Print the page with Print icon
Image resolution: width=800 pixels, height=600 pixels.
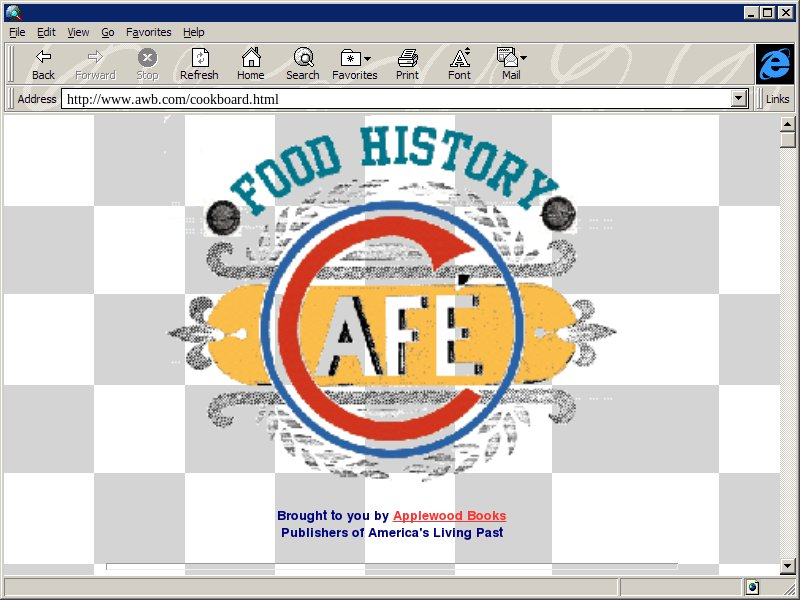tap(407, 58)
